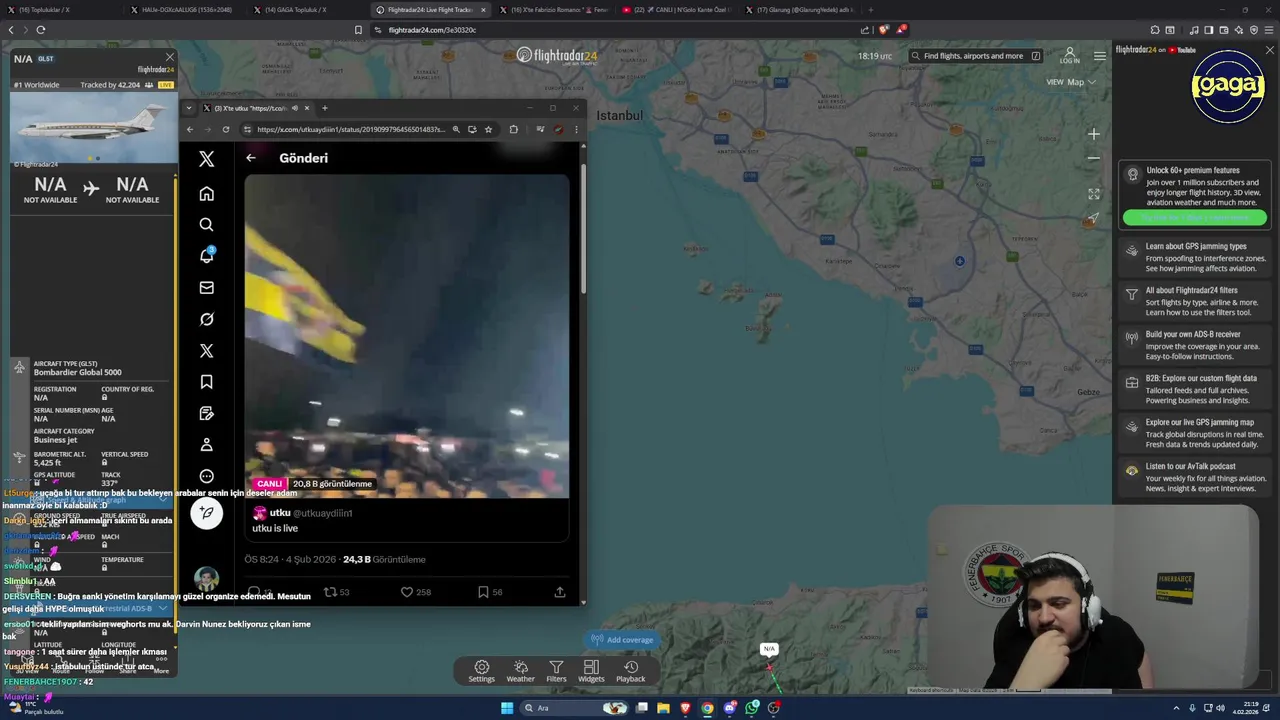The height and width of the screenshot is (720, 1280).
Task: Open X profile person icon
Action: (207, 445)
